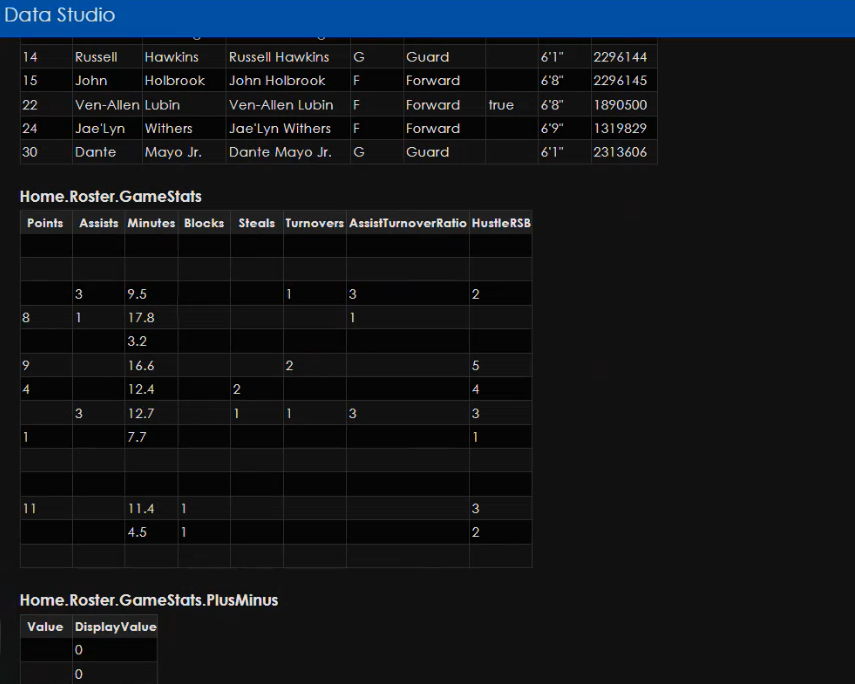Select the 'true' cell in Lubin's row
This screenshot has width=855, height=684.
click(x=501, y=105)
